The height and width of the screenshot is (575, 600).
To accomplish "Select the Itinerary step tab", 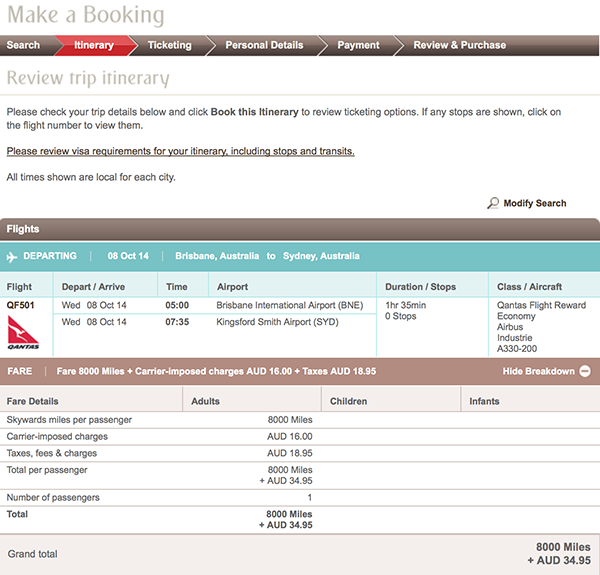I will click(94, 45).
